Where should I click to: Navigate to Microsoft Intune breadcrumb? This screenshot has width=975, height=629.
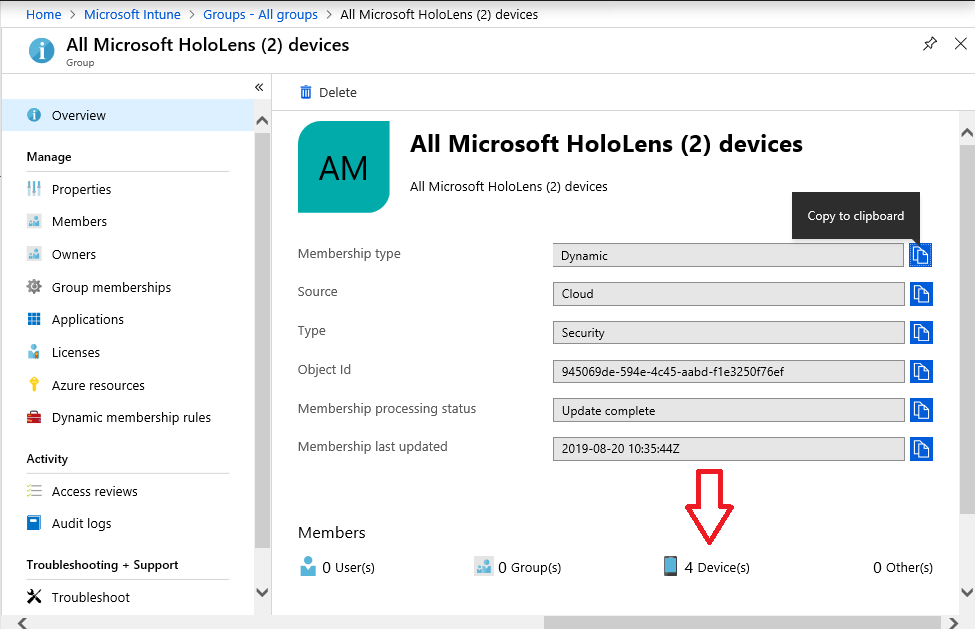(132, 14)
